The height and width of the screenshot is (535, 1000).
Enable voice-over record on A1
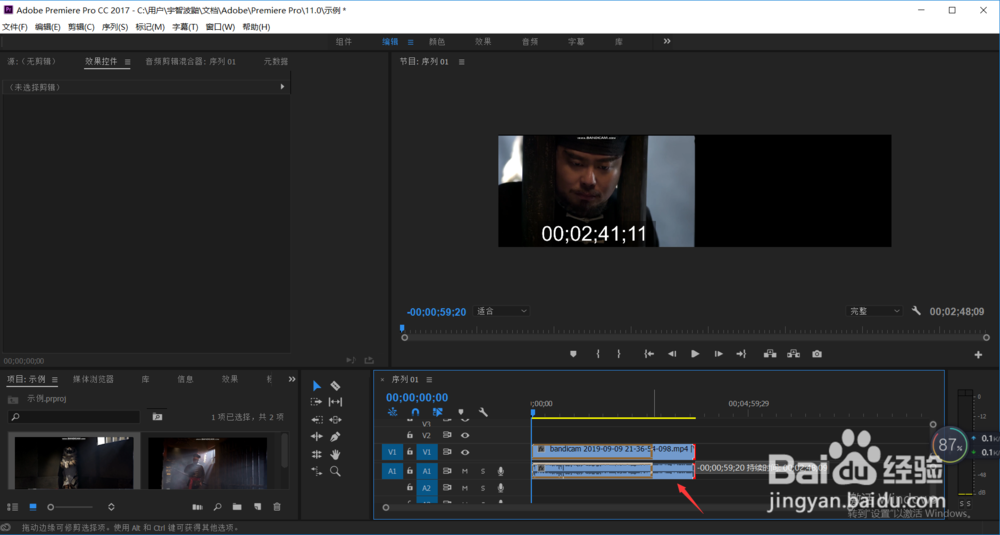tap(501, 471)
